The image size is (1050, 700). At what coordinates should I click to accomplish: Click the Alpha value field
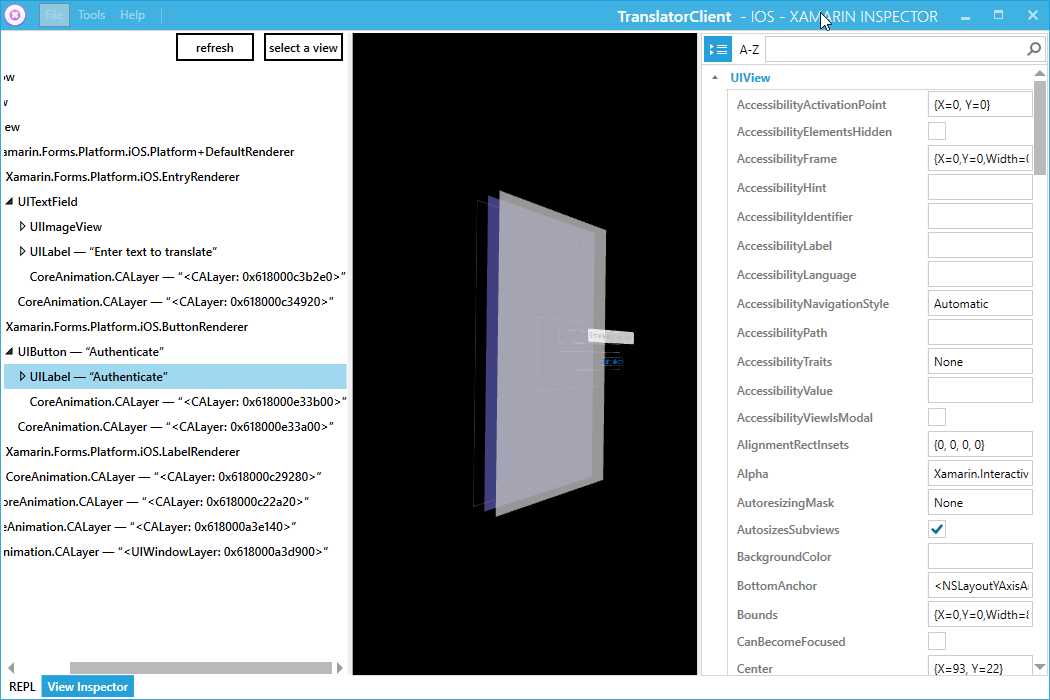click(980, 474)
